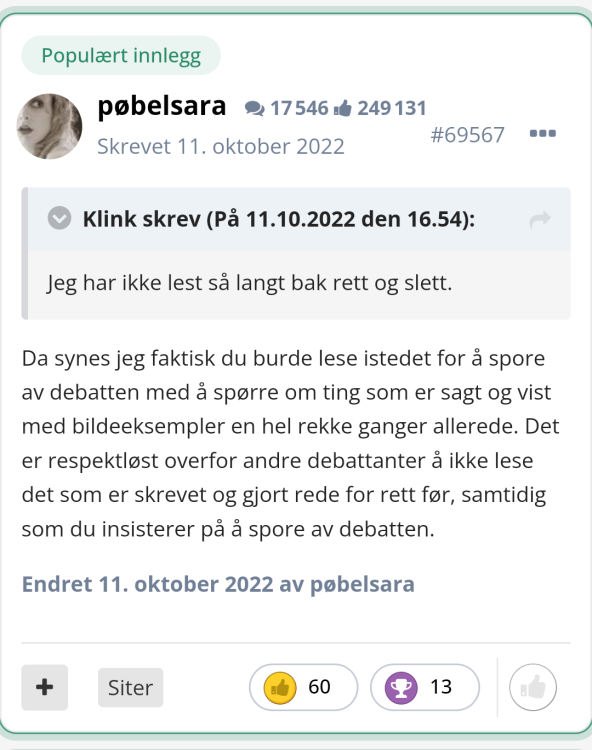The height and width of the screenshot is (750, 592).
Task: Click the plus multi-quote button
Action: pos(44,687)
